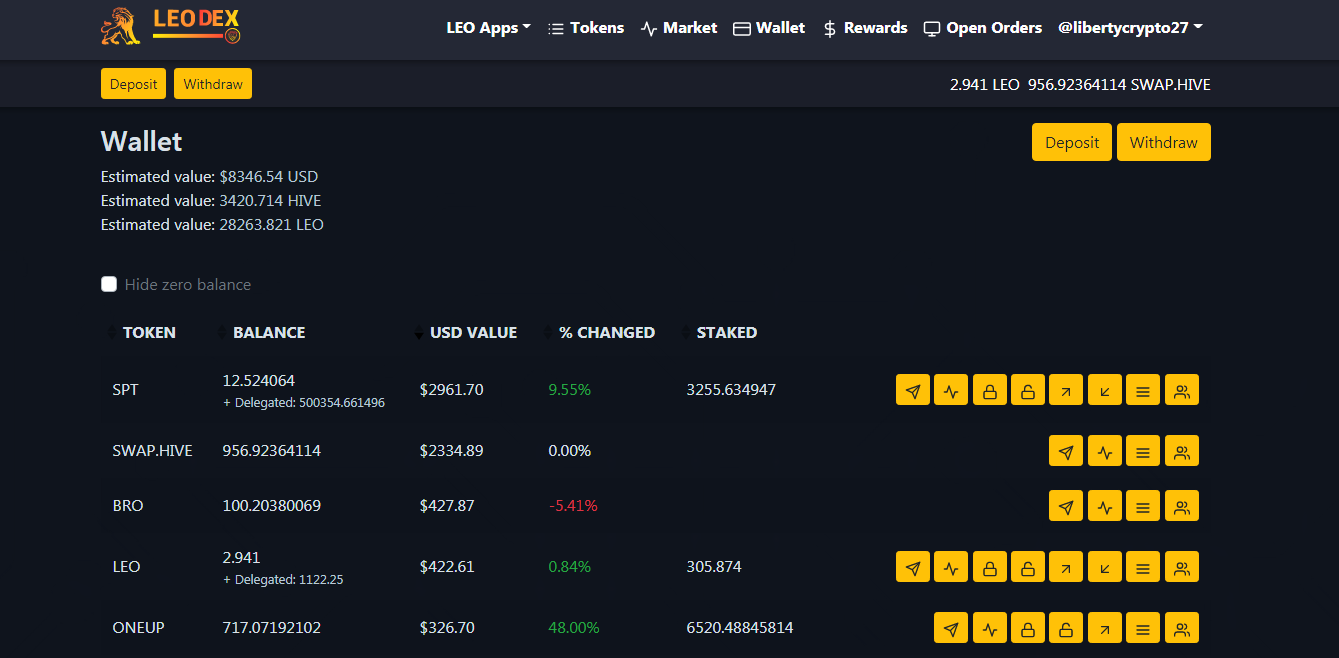Image resolution: width=1339 pixels, height=658 pixels.
Task: Open the ONEUP market chart icon
Action: [x=990, y=628]
